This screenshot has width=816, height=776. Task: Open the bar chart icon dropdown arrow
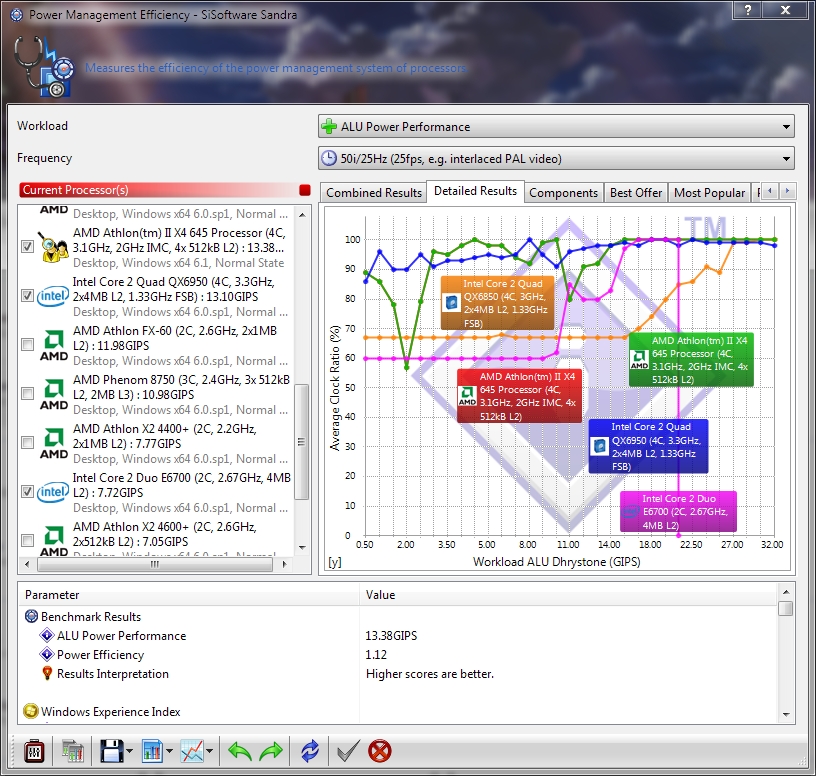click(170, 751)
